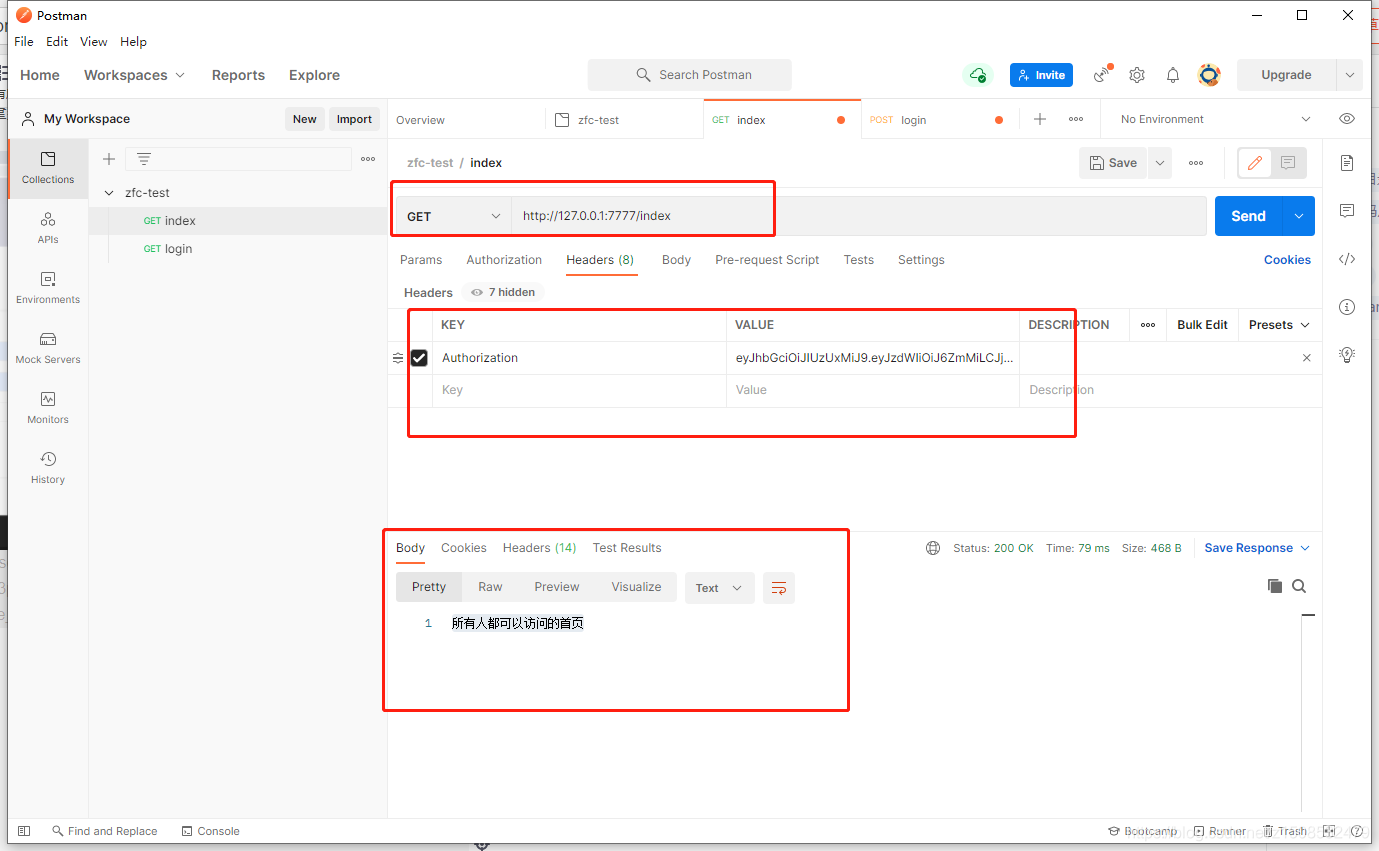This screenshot has height=851, width=1379.
Task: Open the Upgrade dropdown arrow
Action: pyautogui.click(x=1350, y=75)
